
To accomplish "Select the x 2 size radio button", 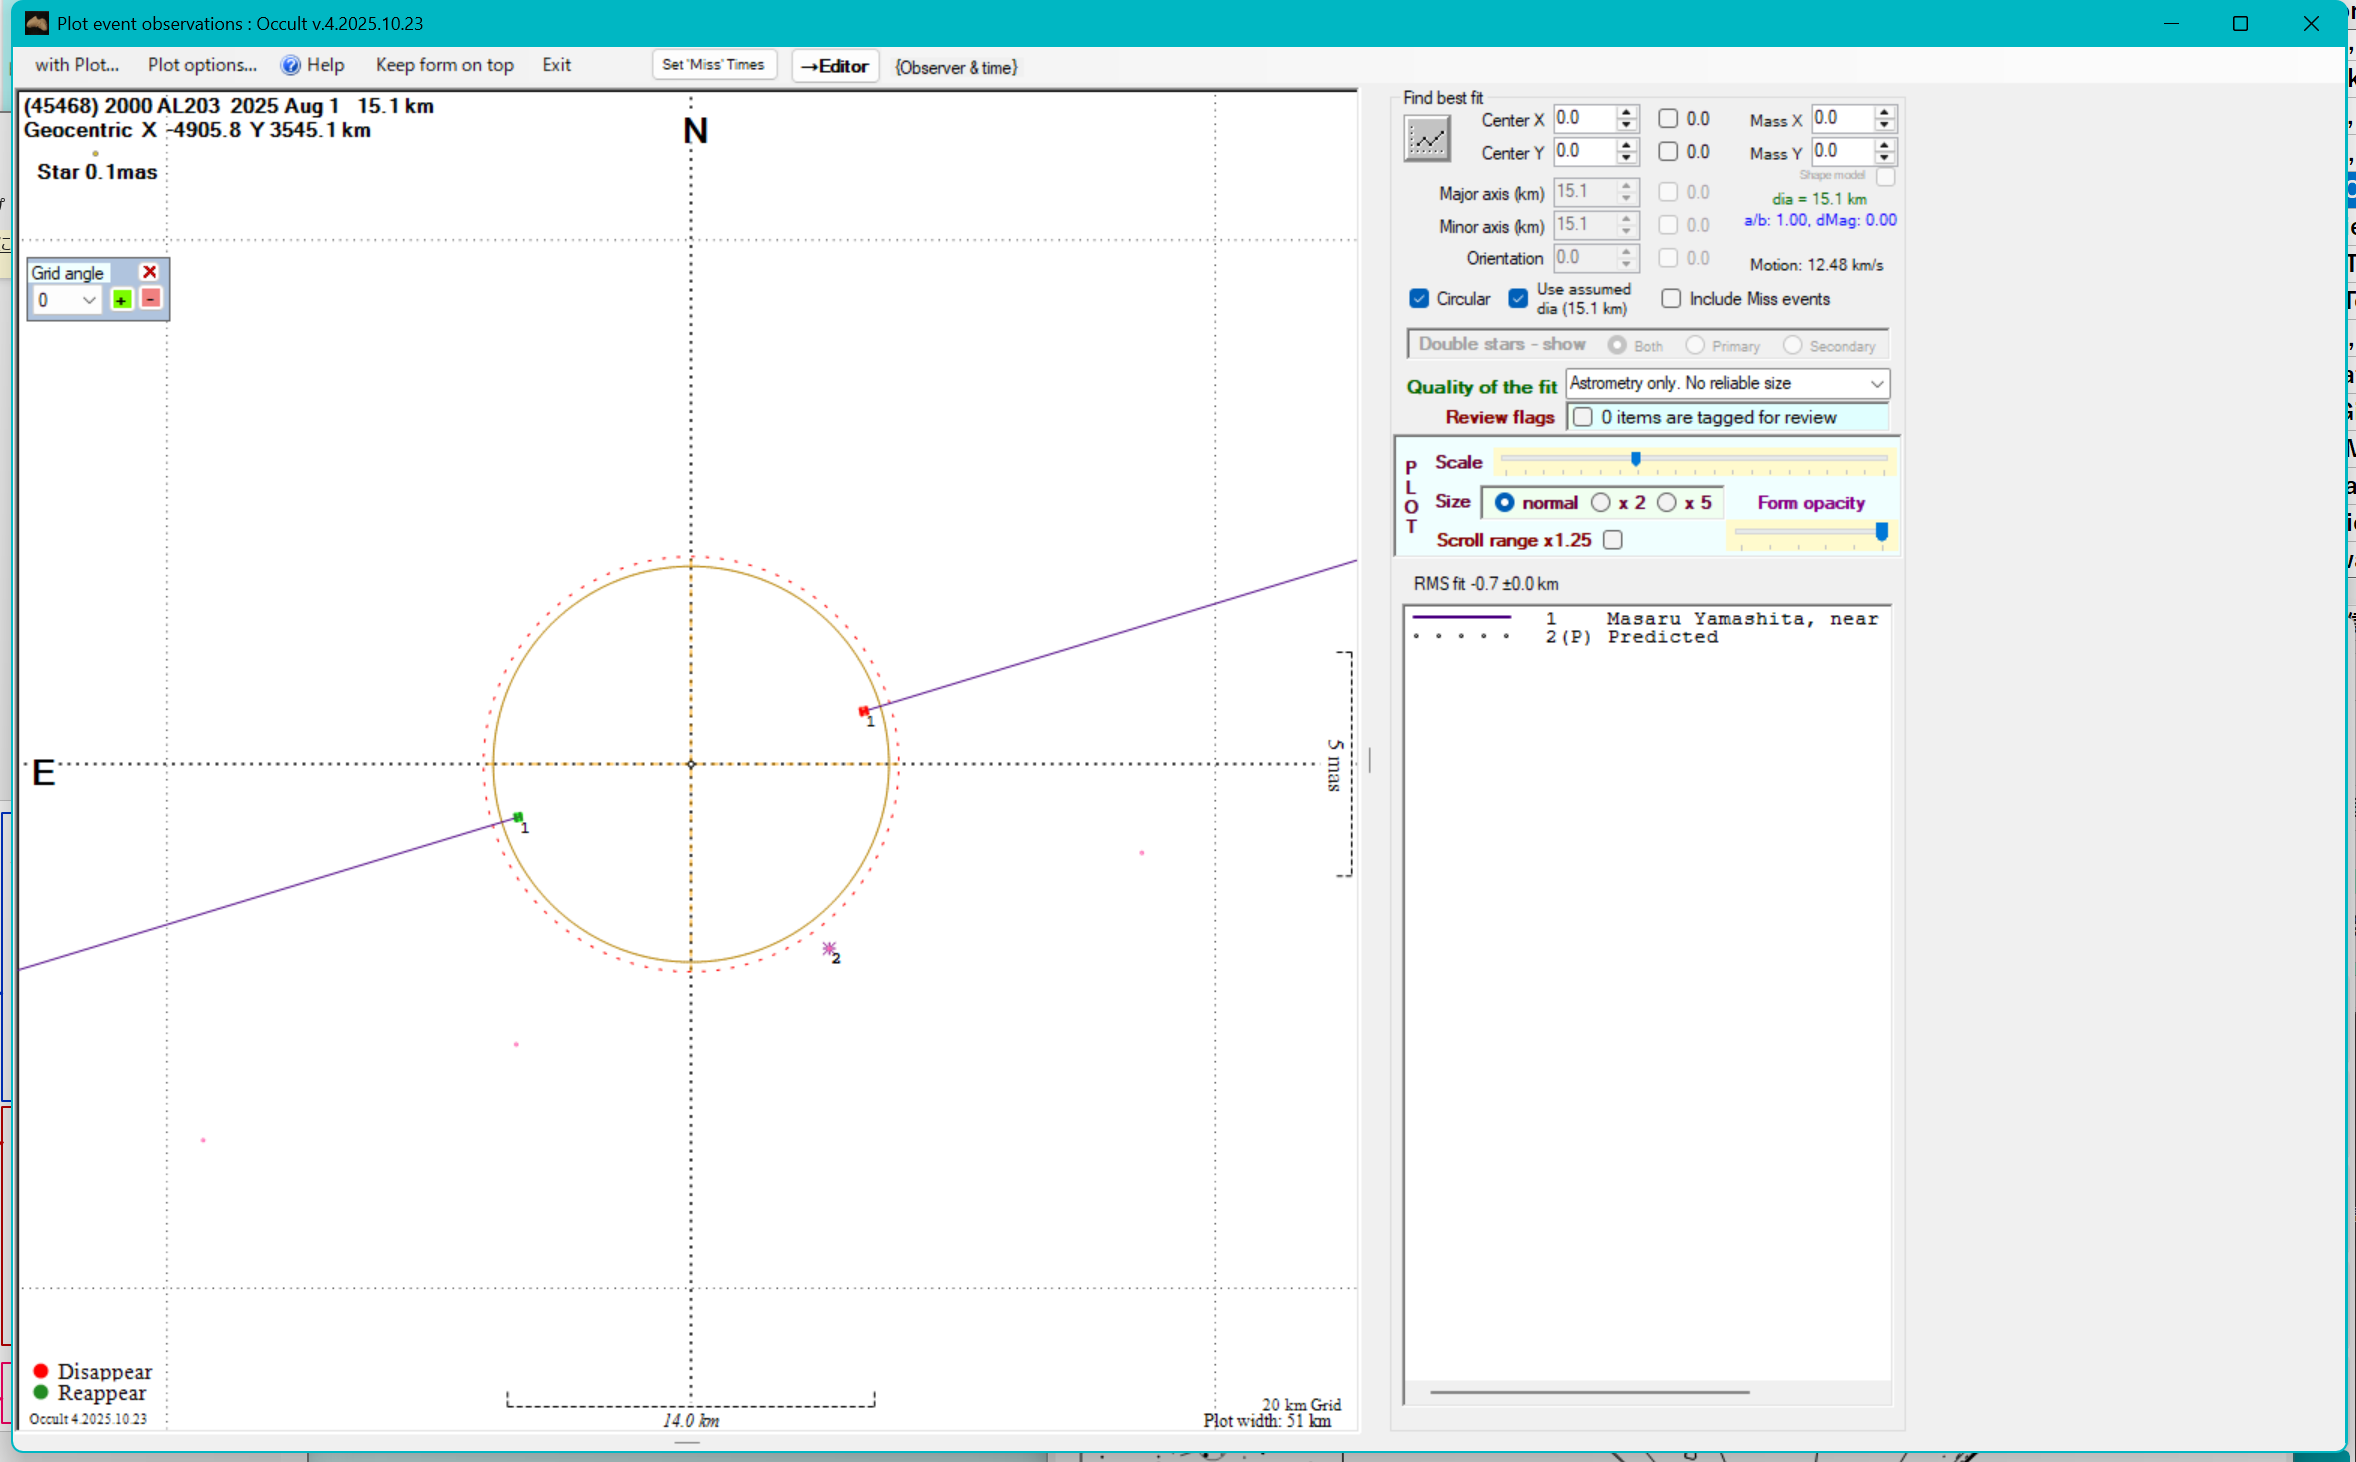I will [1601, 503].
